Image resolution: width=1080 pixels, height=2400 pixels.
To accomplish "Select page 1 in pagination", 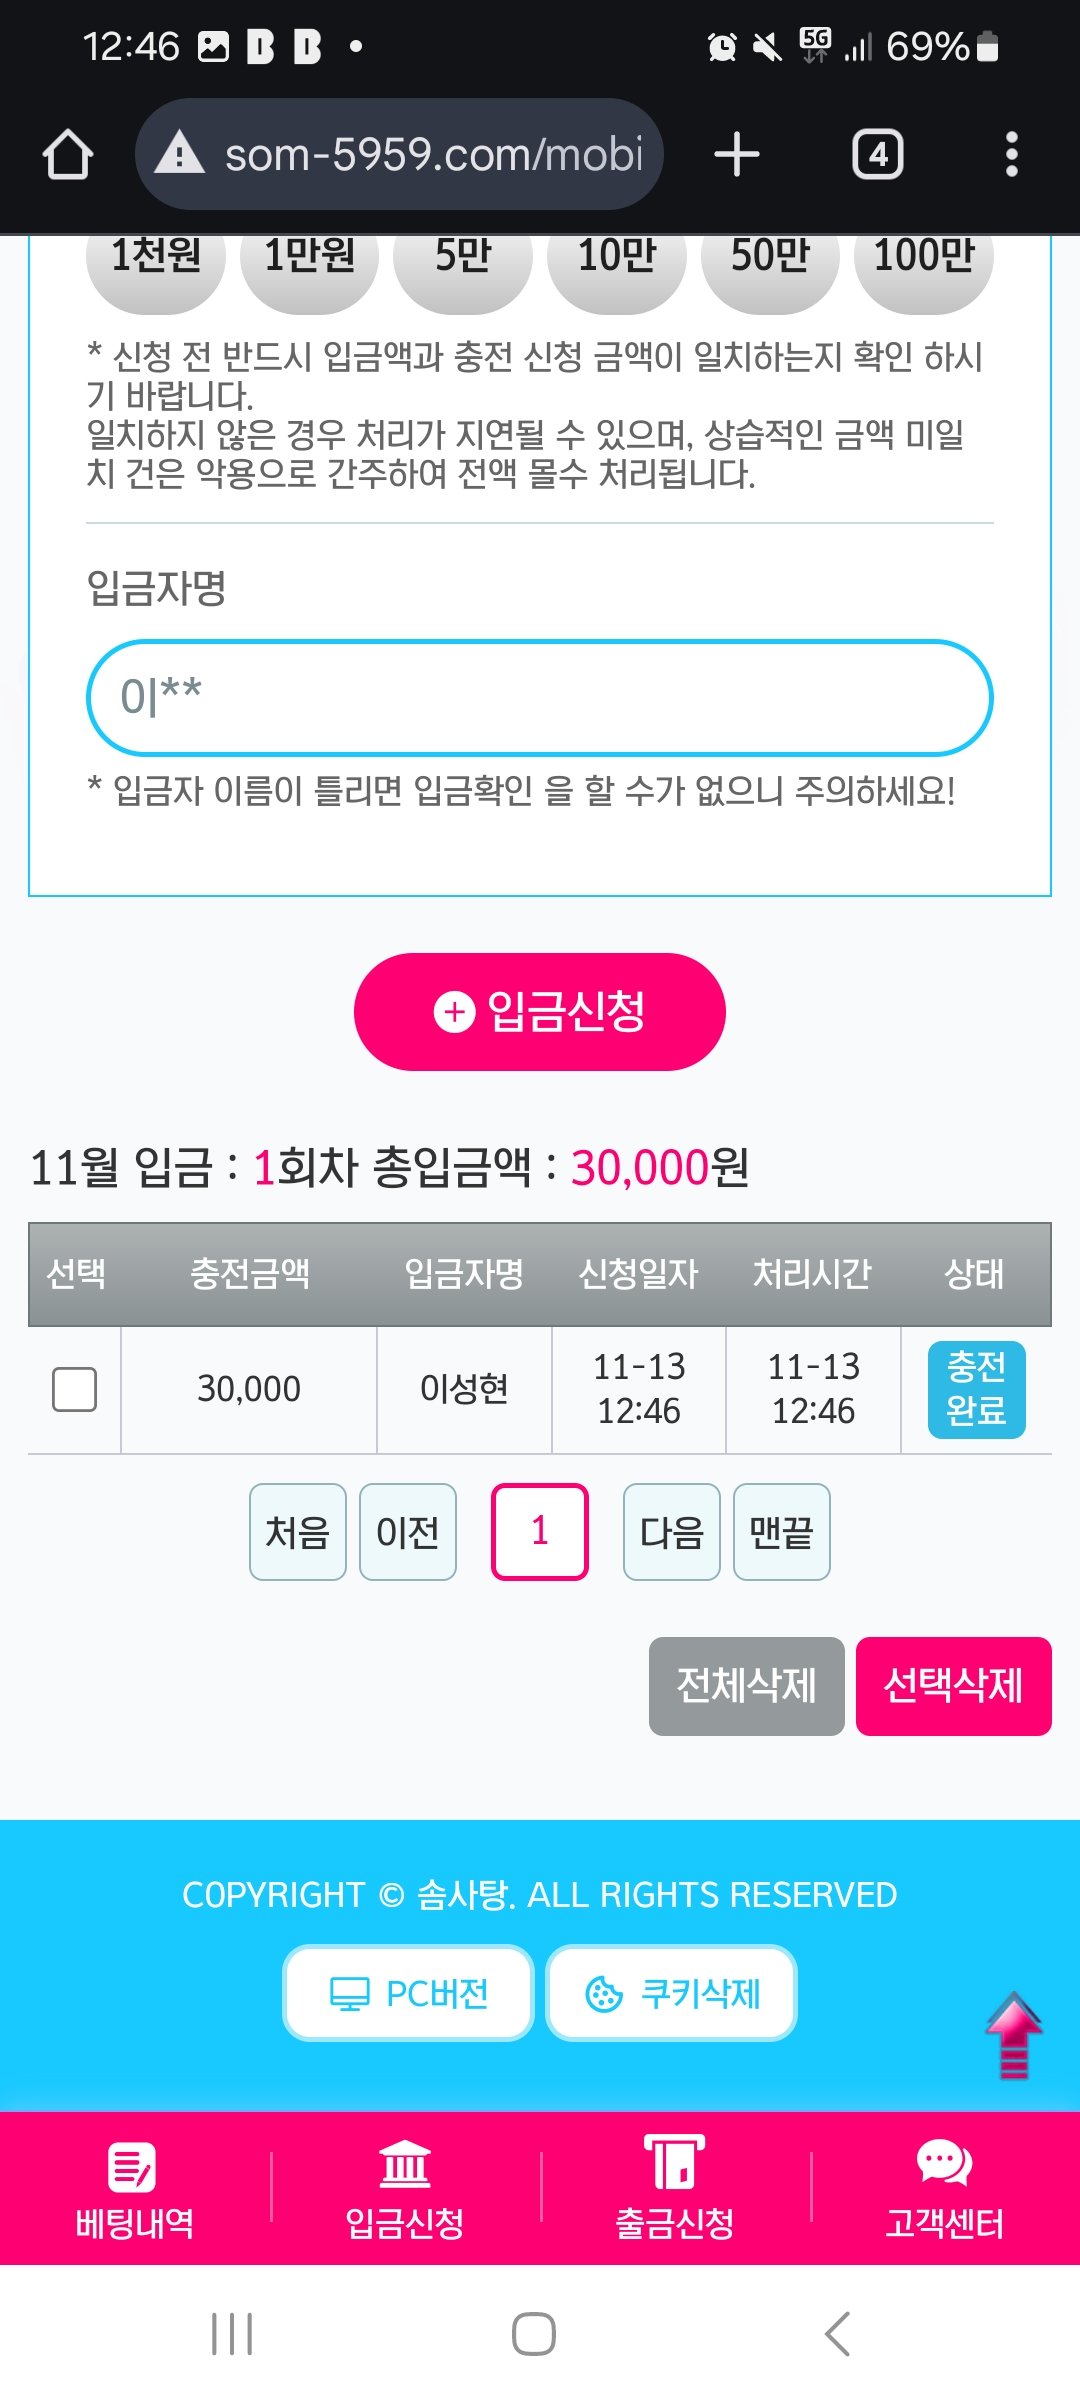I will (539, 1532).
